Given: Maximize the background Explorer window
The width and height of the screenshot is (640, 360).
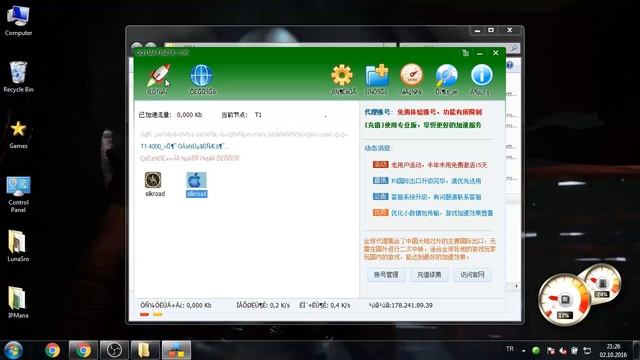Looking at the screenshot, I should 491,30.
